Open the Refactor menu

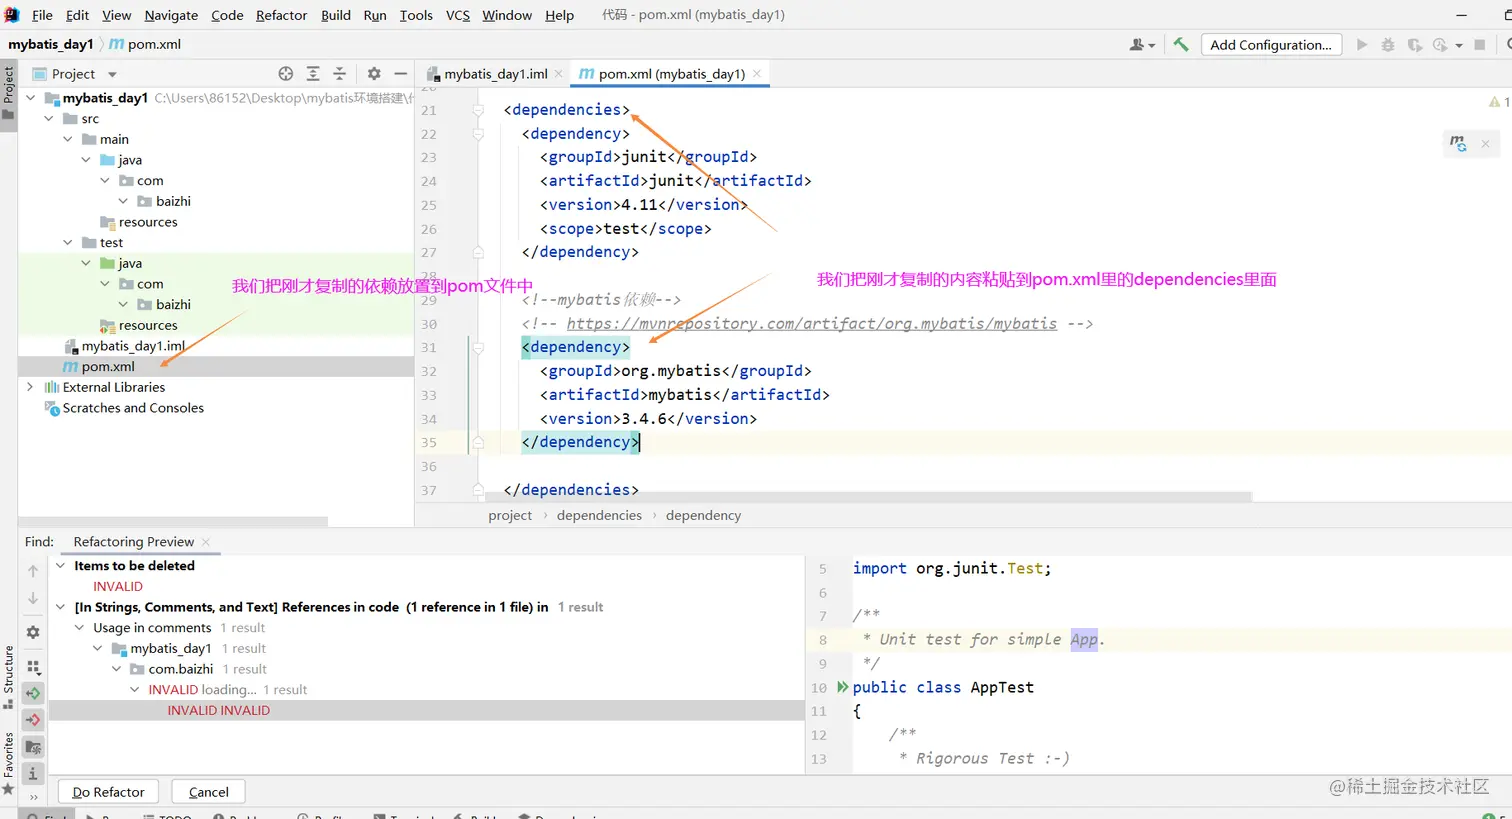point(281,15)
